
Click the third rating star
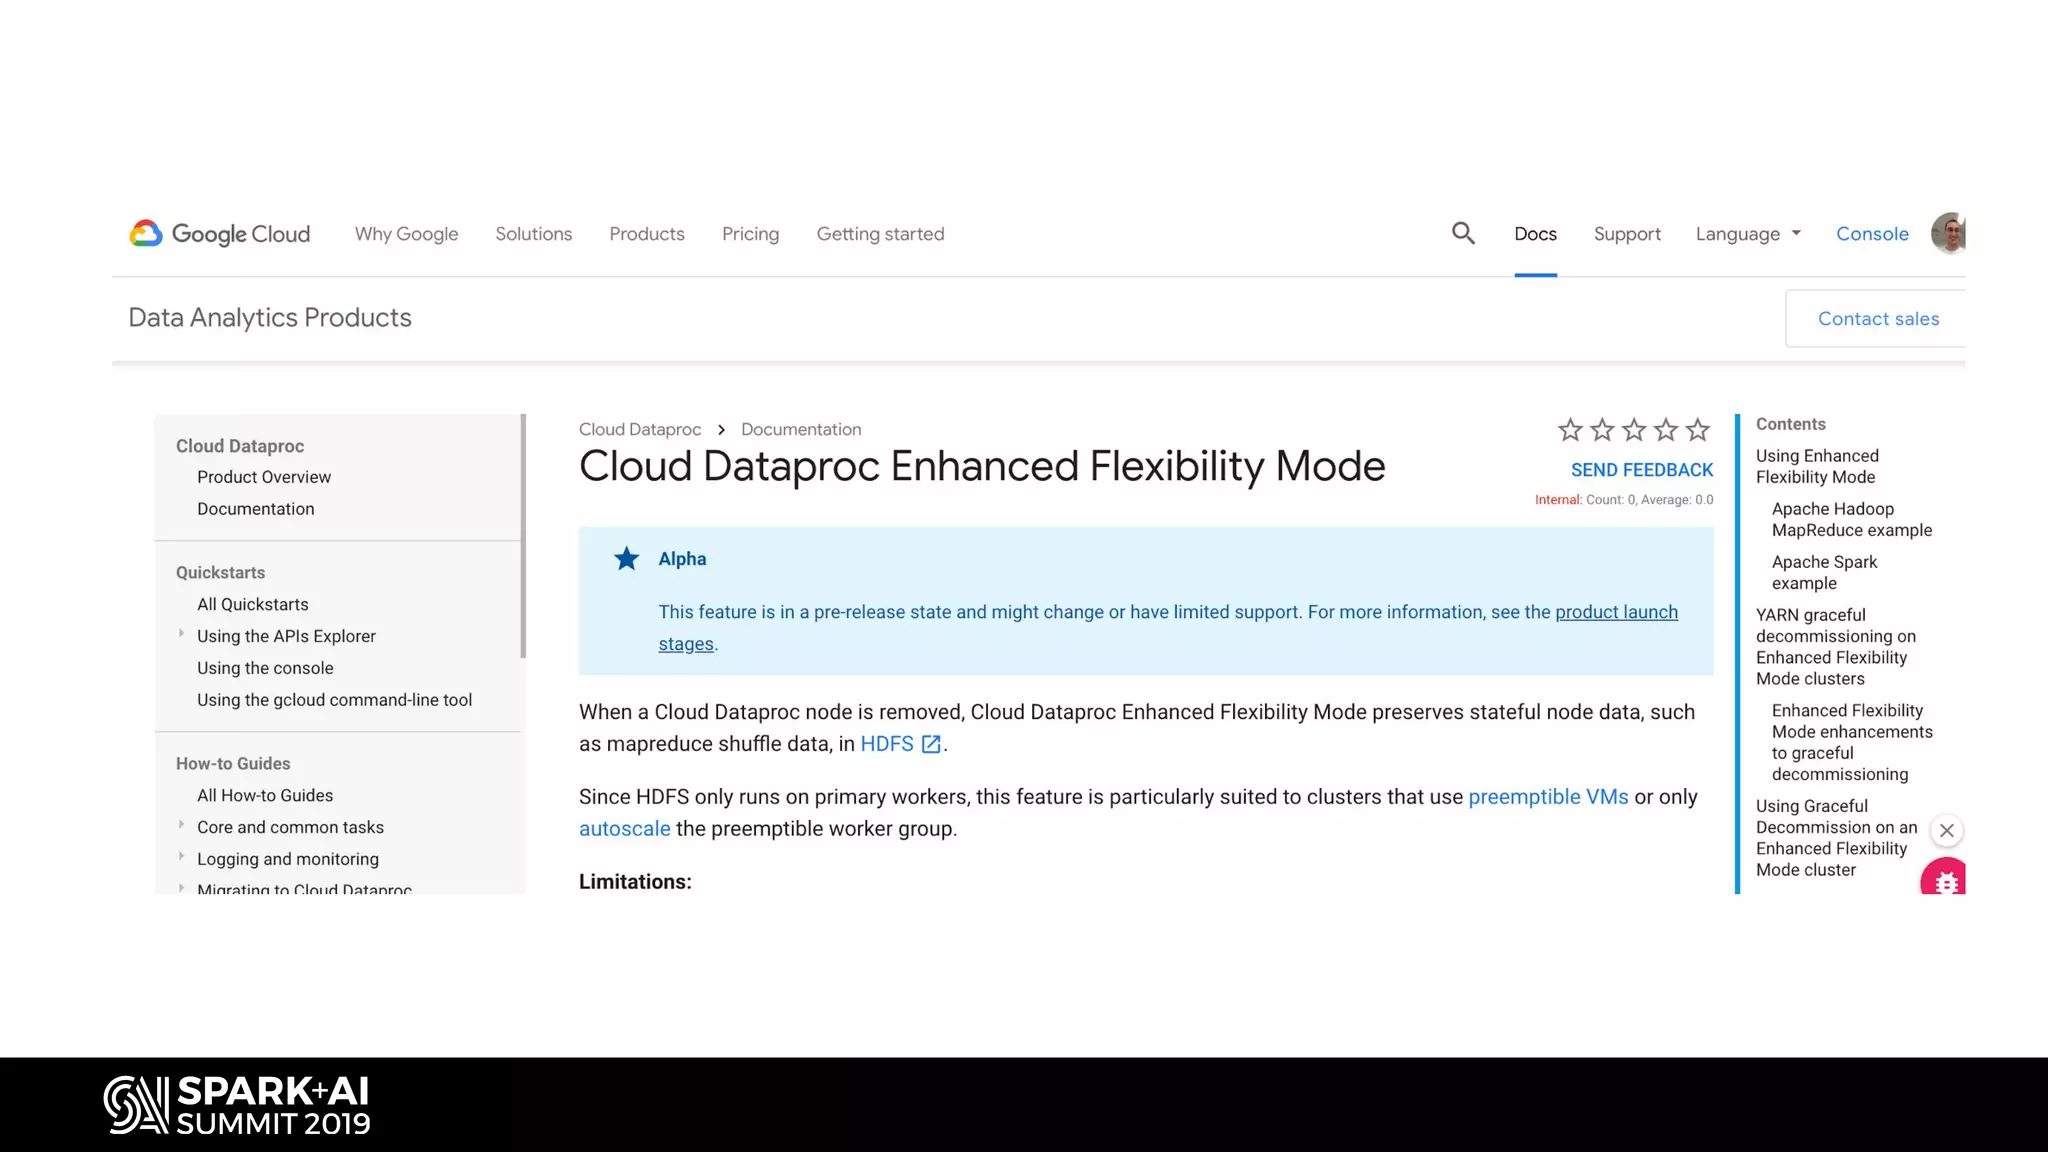coord(1634,430)
